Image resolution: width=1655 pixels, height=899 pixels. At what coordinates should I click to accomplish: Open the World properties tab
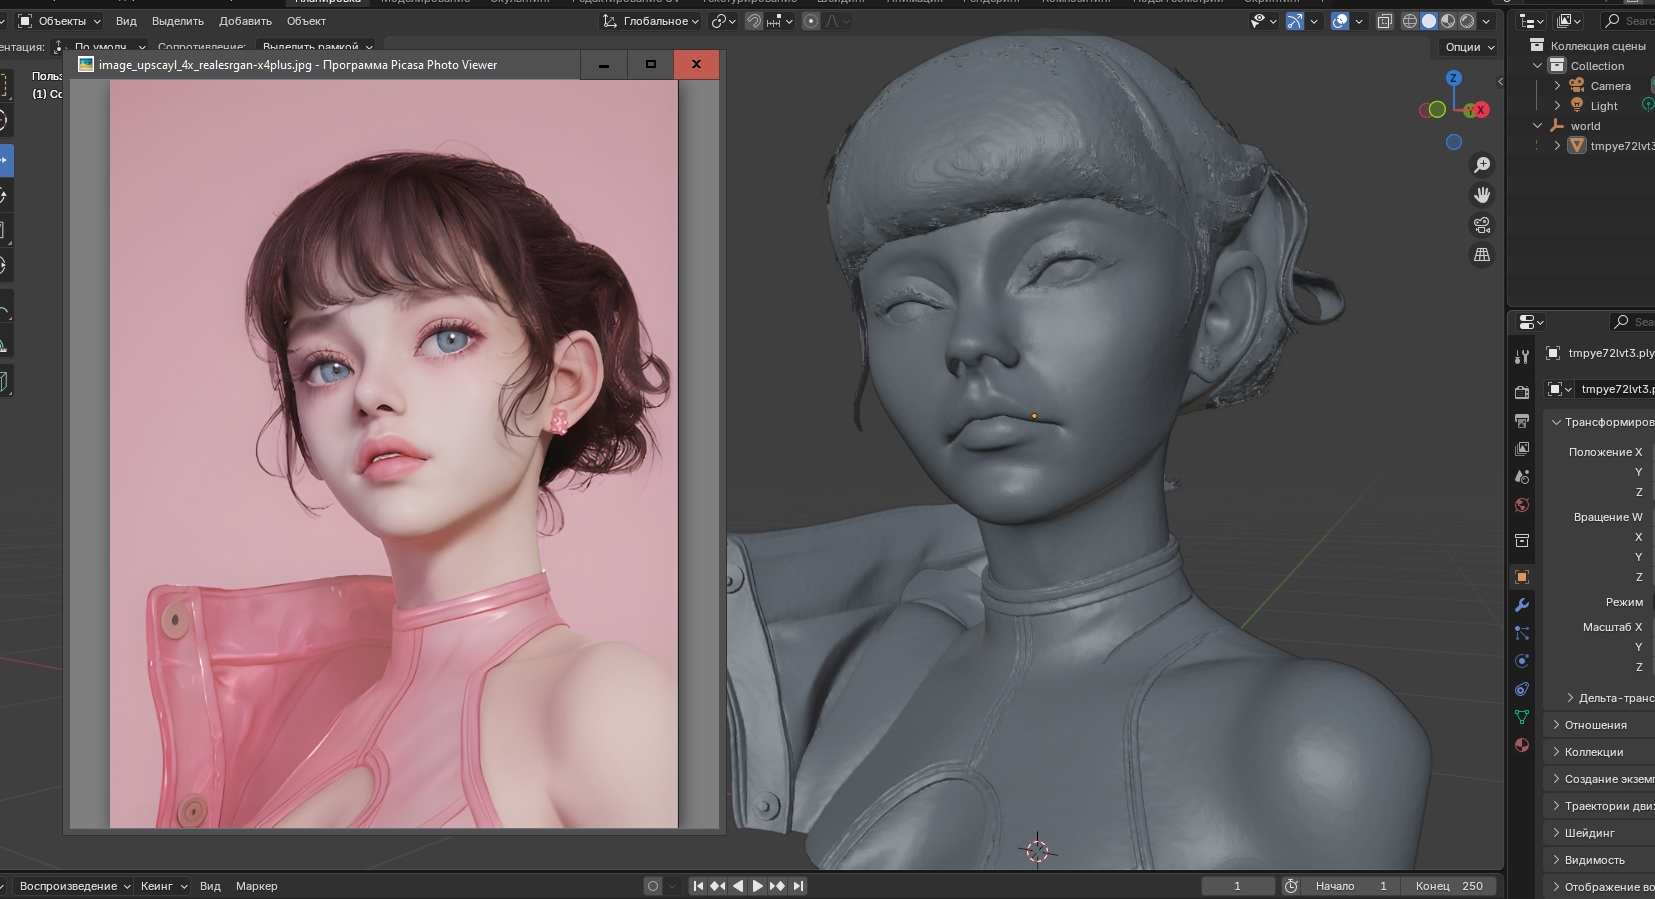(x=1522, y=505)
